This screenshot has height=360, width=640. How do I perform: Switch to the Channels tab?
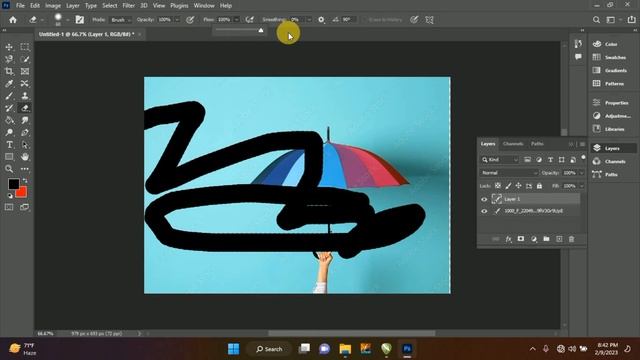tap(513, 144)
